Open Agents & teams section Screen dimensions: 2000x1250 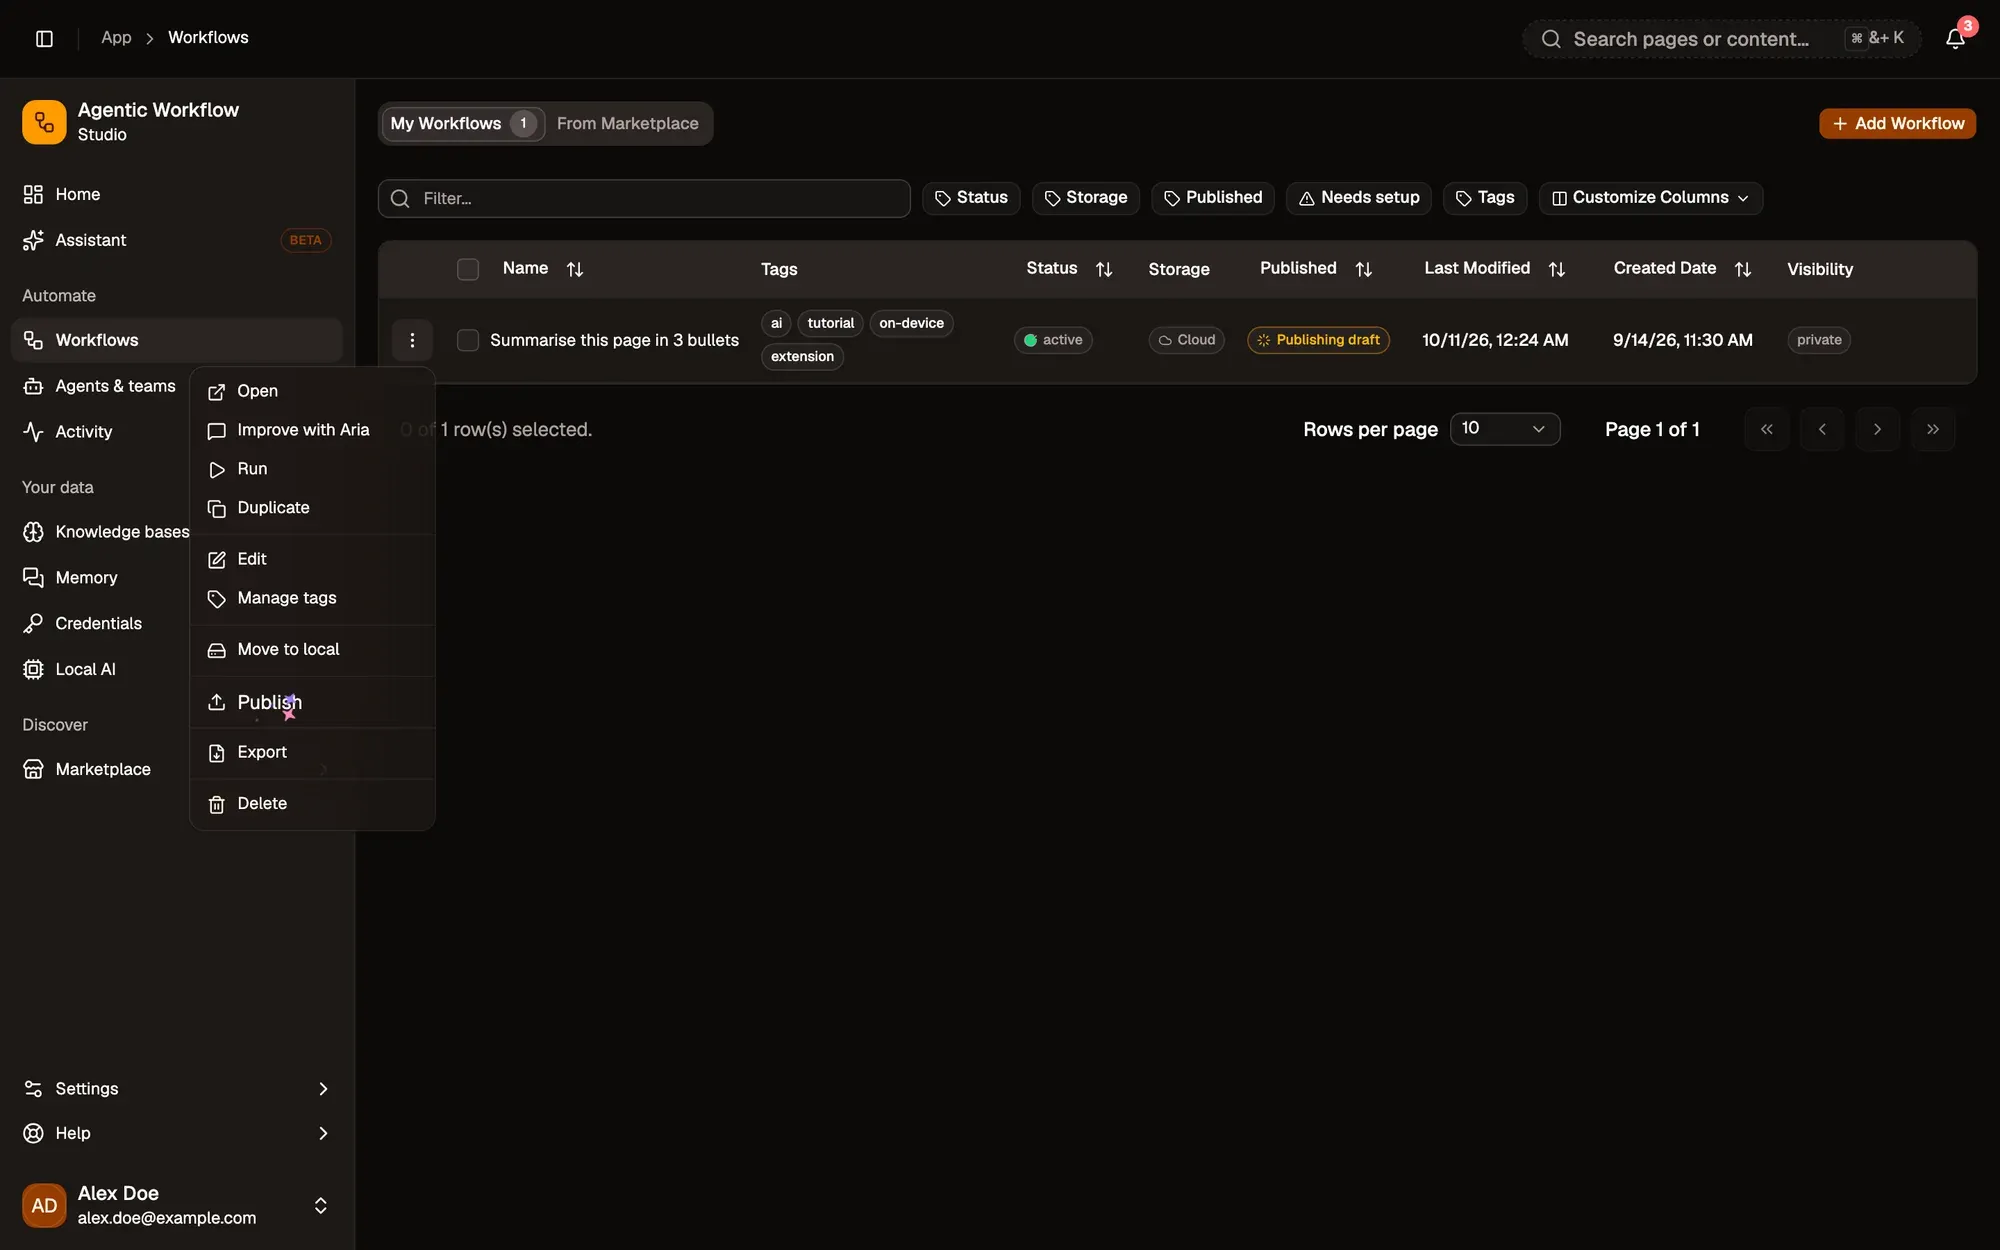[x=100, y=386]
